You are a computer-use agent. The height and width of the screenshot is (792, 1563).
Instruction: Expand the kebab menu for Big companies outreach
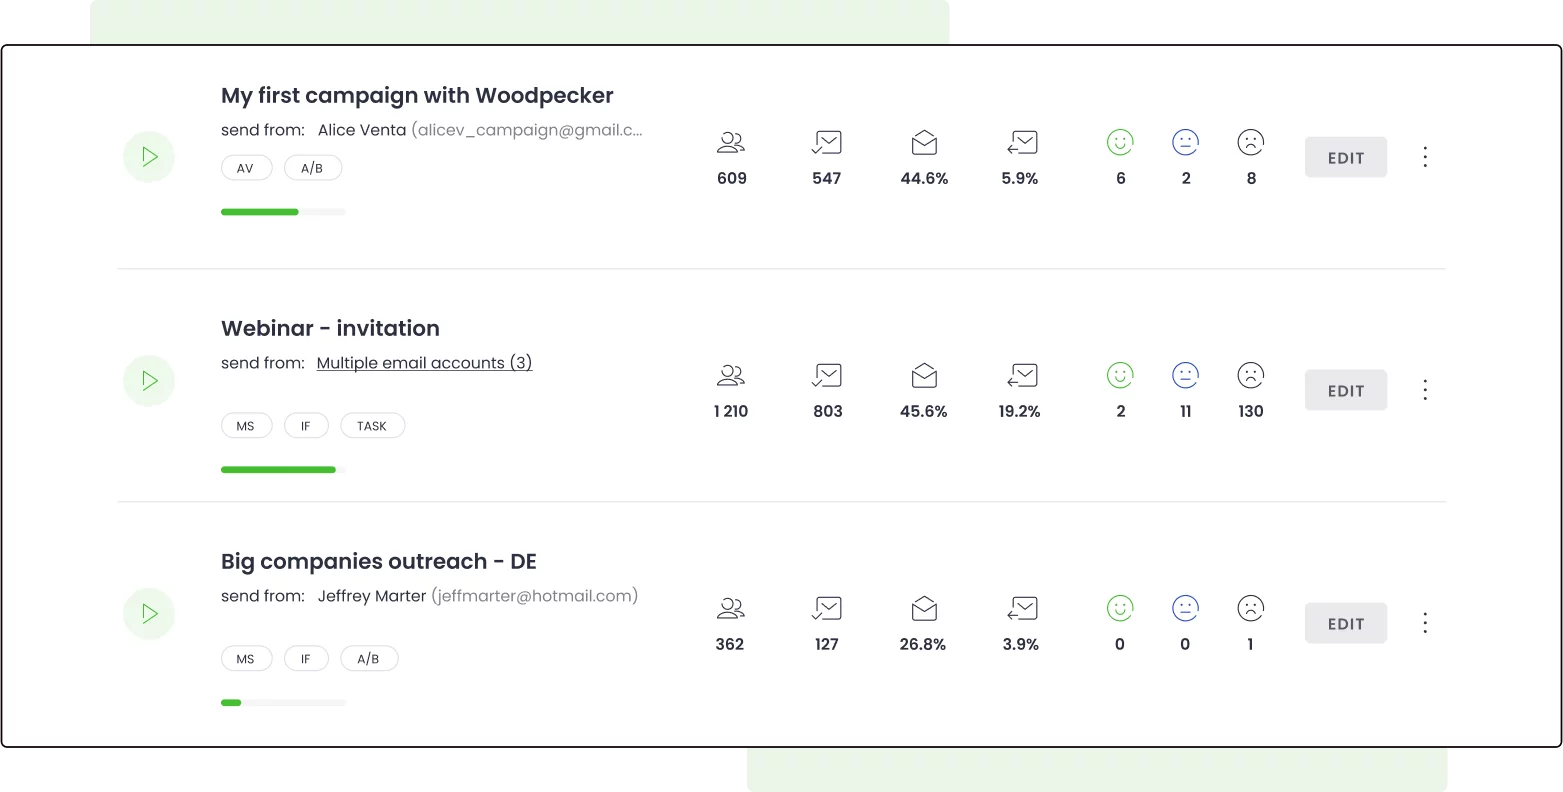1425,623
